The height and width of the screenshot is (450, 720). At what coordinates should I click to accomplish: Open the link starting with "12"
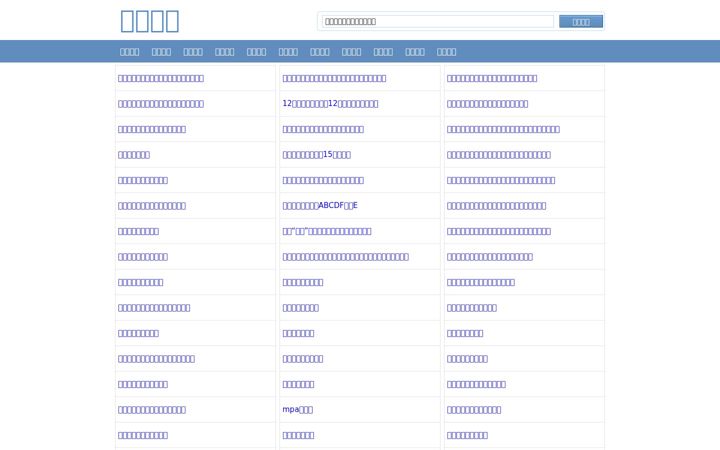tap(330, 104)
